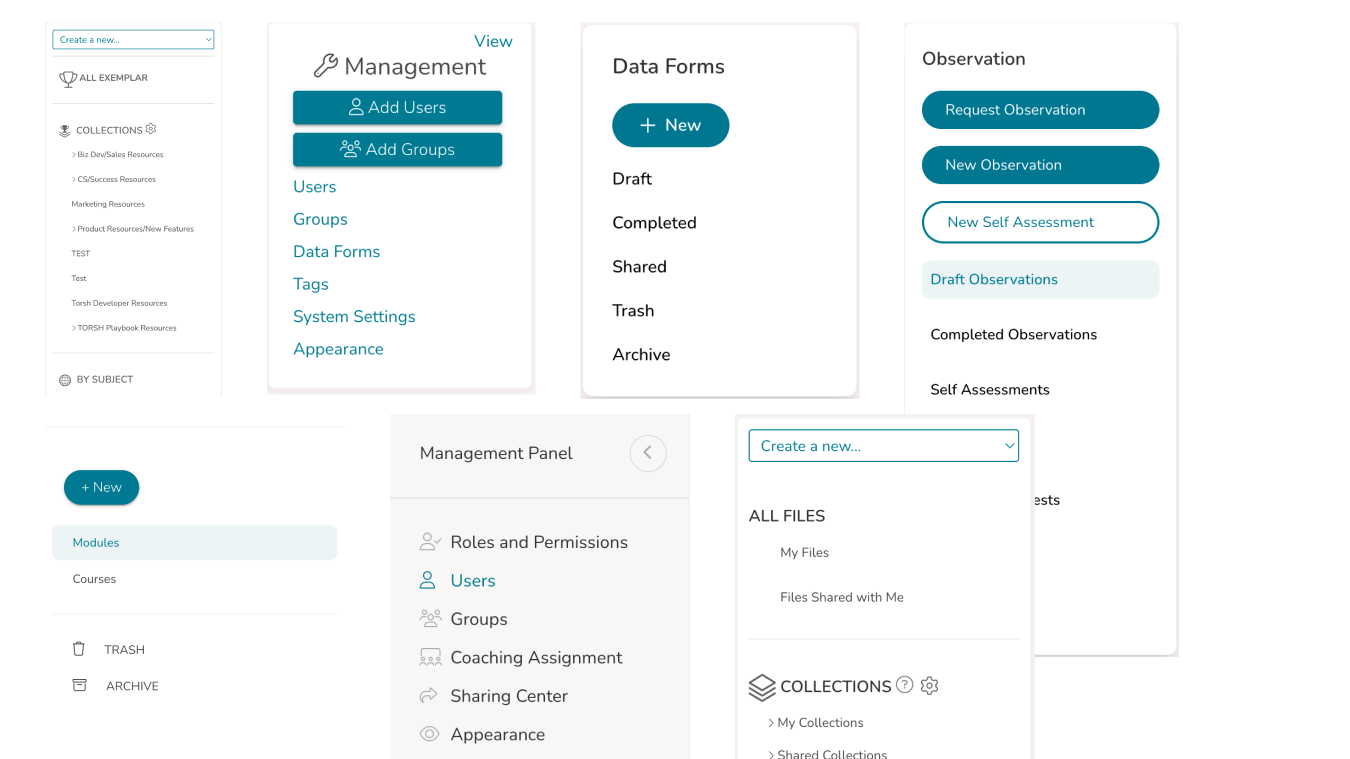Click the Archive box icon

coord(79,685)
